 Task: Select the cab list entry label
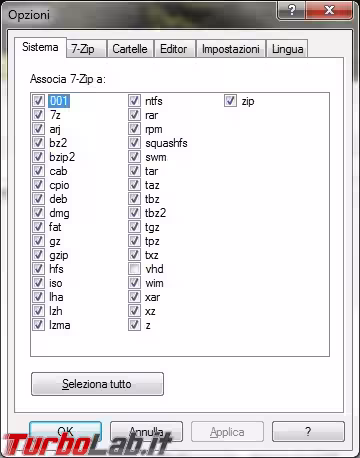58,171
